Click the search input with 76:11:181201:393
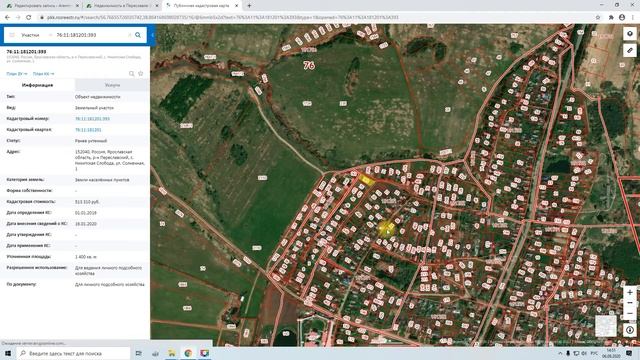The image size is (640, 360). 90,35
